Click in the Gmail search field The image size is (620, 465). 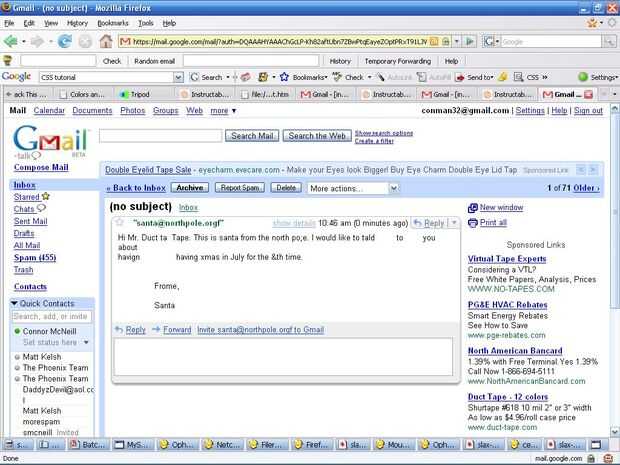pyautogui.click(x=161, y=136)
